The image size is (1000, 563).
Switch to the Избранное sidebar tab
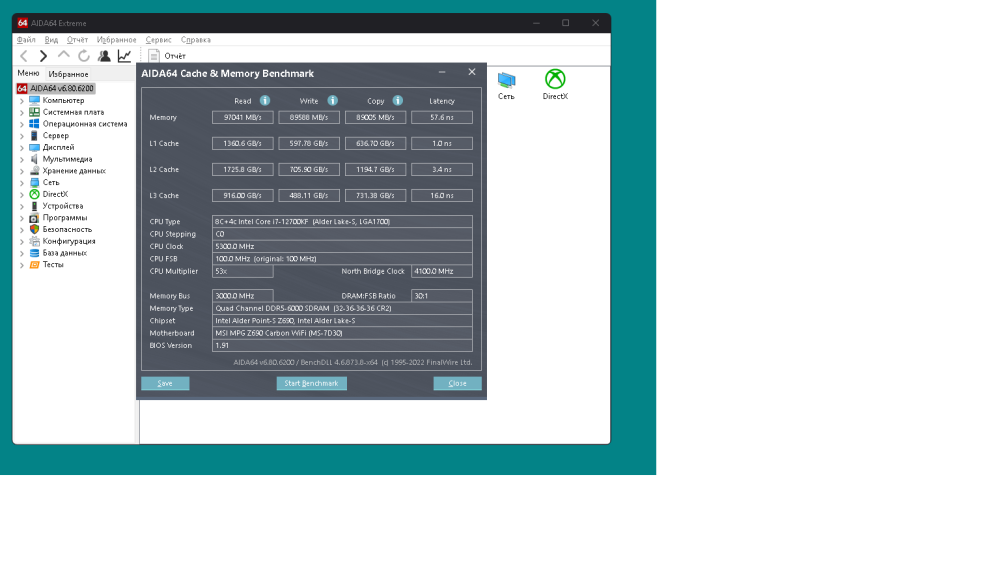pyautogui.click(x=68, y=74)
